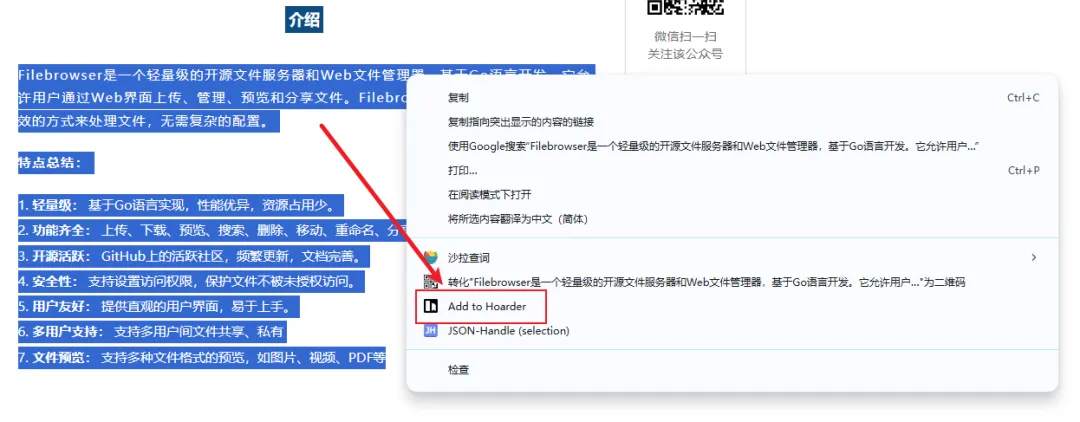The image size is (1080, 422).
Task: Click the WeChat QR code image
Action: (x=685, y=8)
